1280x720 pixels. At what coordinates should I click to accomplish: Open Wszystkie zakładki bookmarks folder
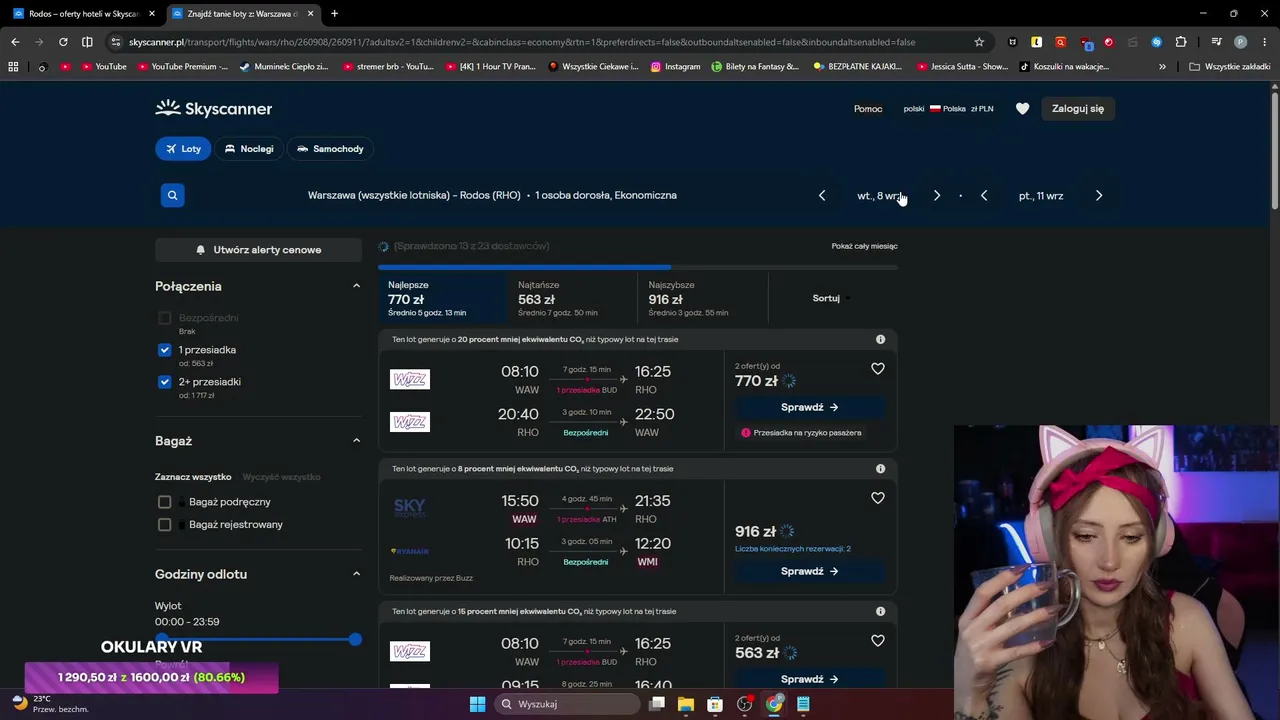tap(1230, 67)
